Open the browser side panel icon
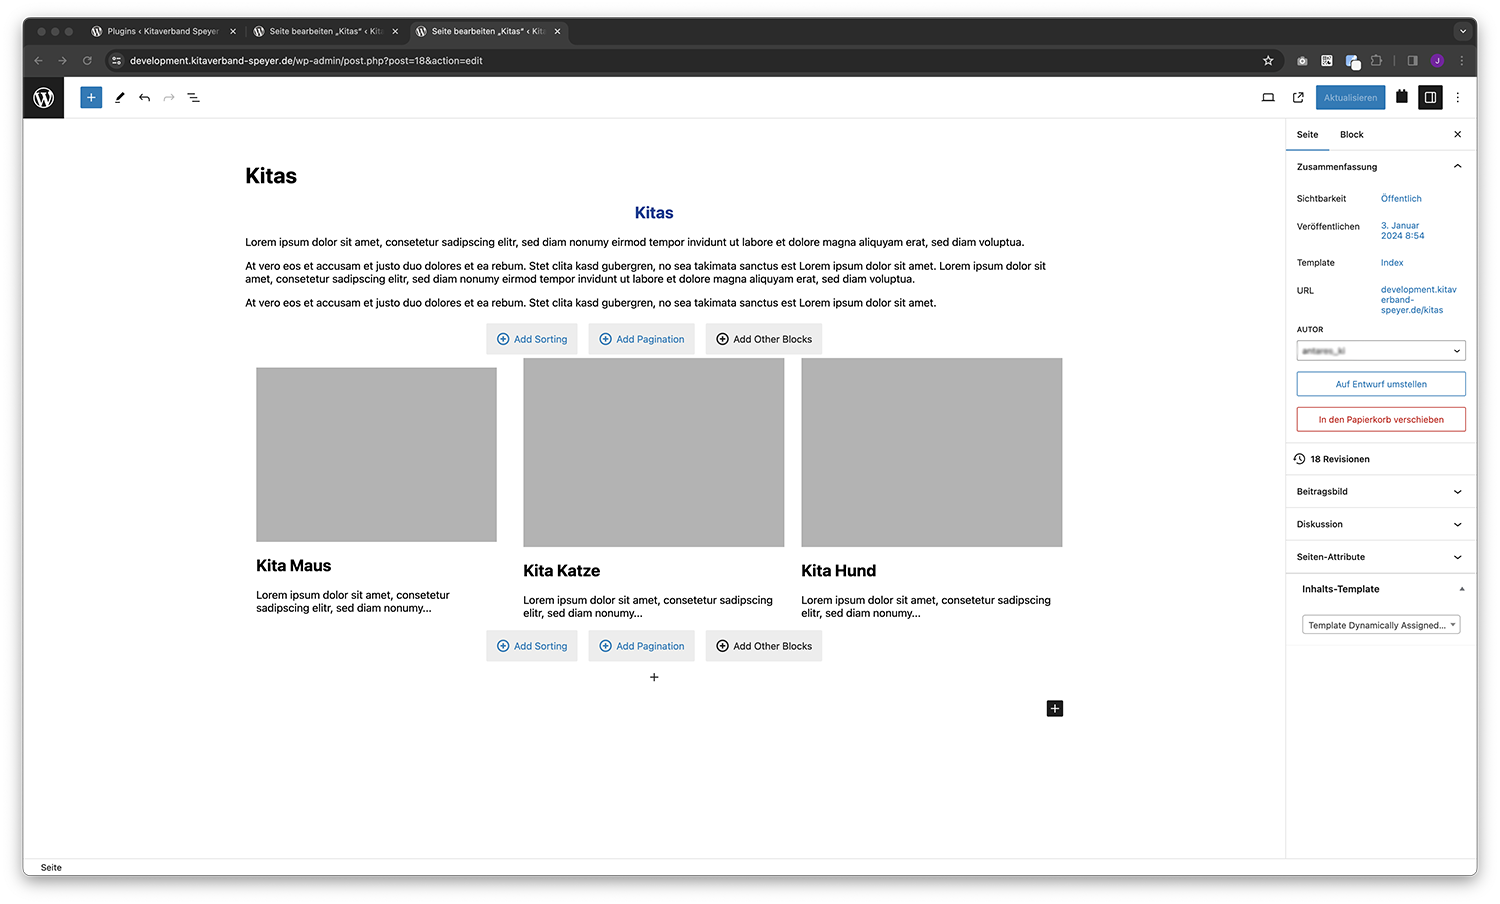Image resolution: width=1500 pixels, height=904 pixels. (1412, 61)
